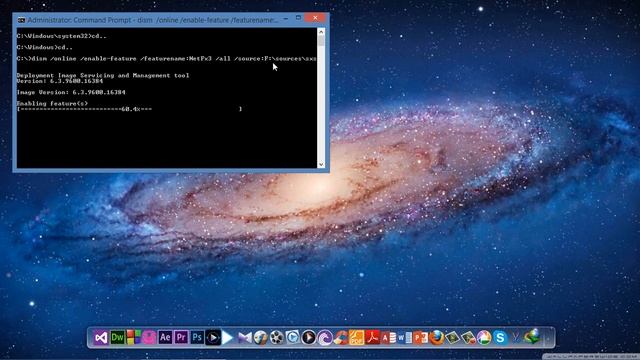Launch Adobe Dreamweaver (Dw) dock icon
Viewport: 640px width, 360px height.
click(x=118, y=338)
